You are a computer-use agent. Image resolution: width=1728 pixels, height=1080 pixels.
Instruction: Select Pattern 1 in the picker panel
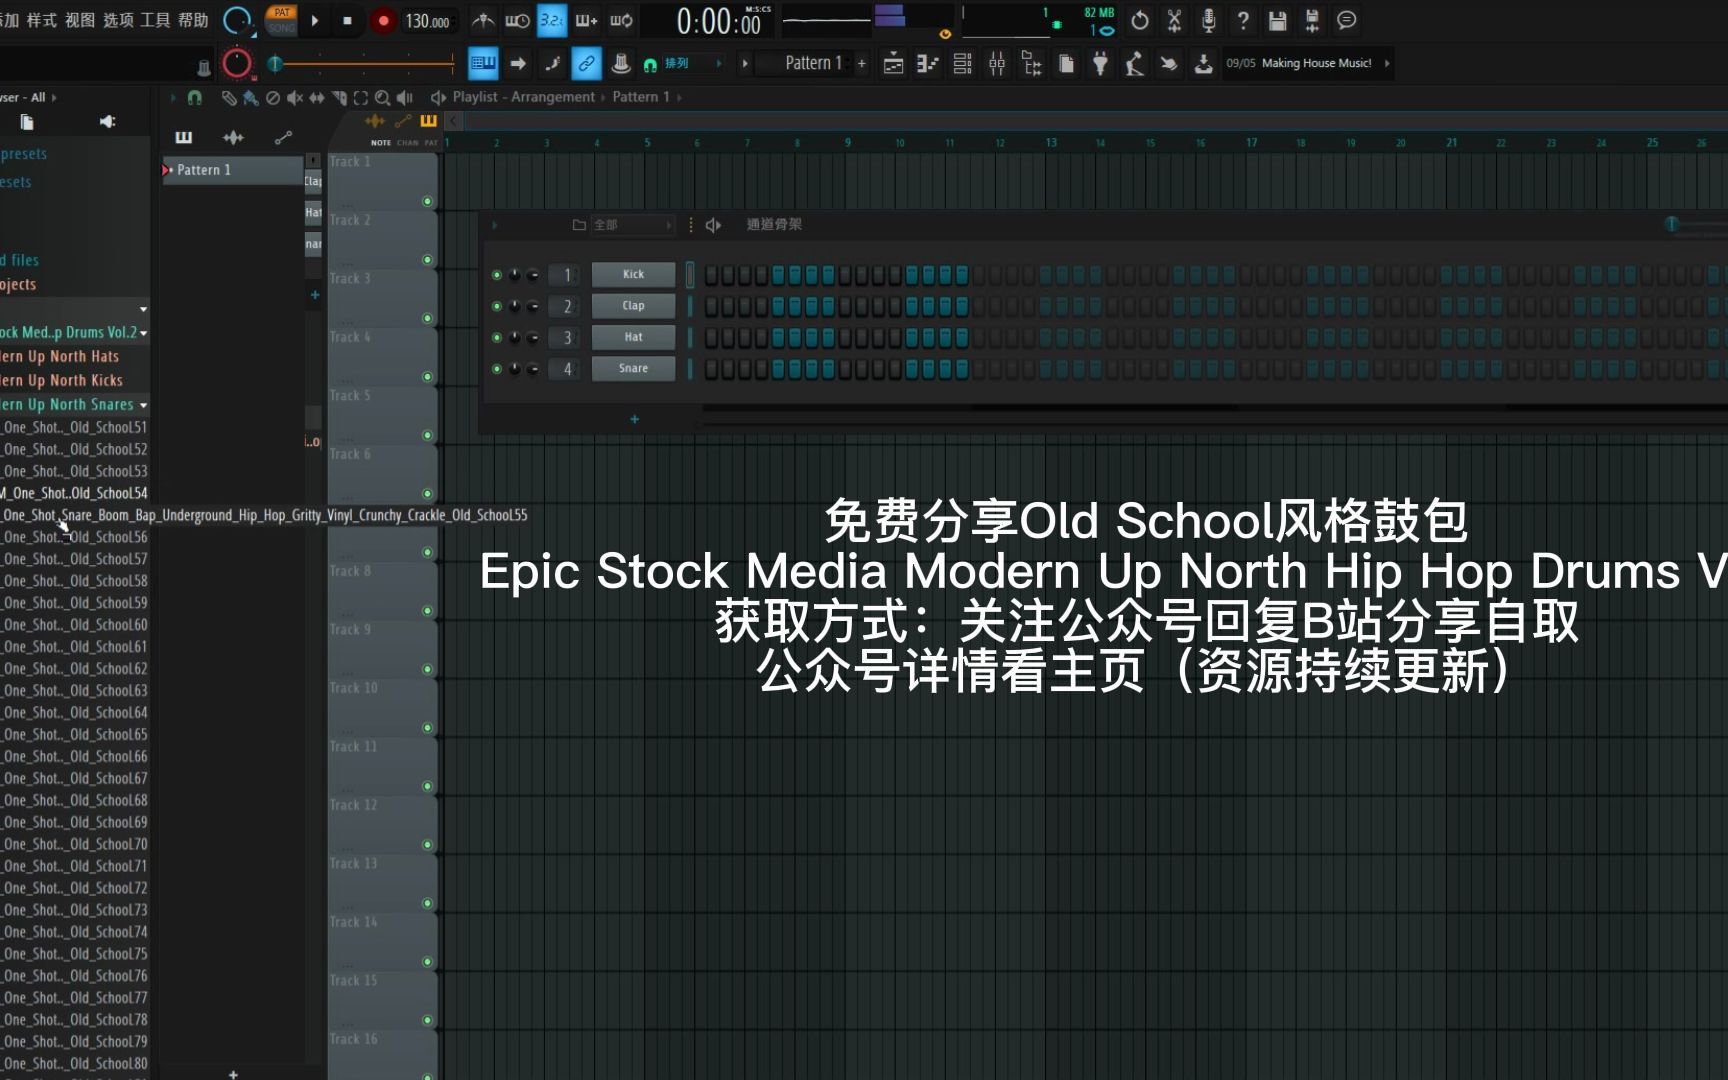[232, 170]
